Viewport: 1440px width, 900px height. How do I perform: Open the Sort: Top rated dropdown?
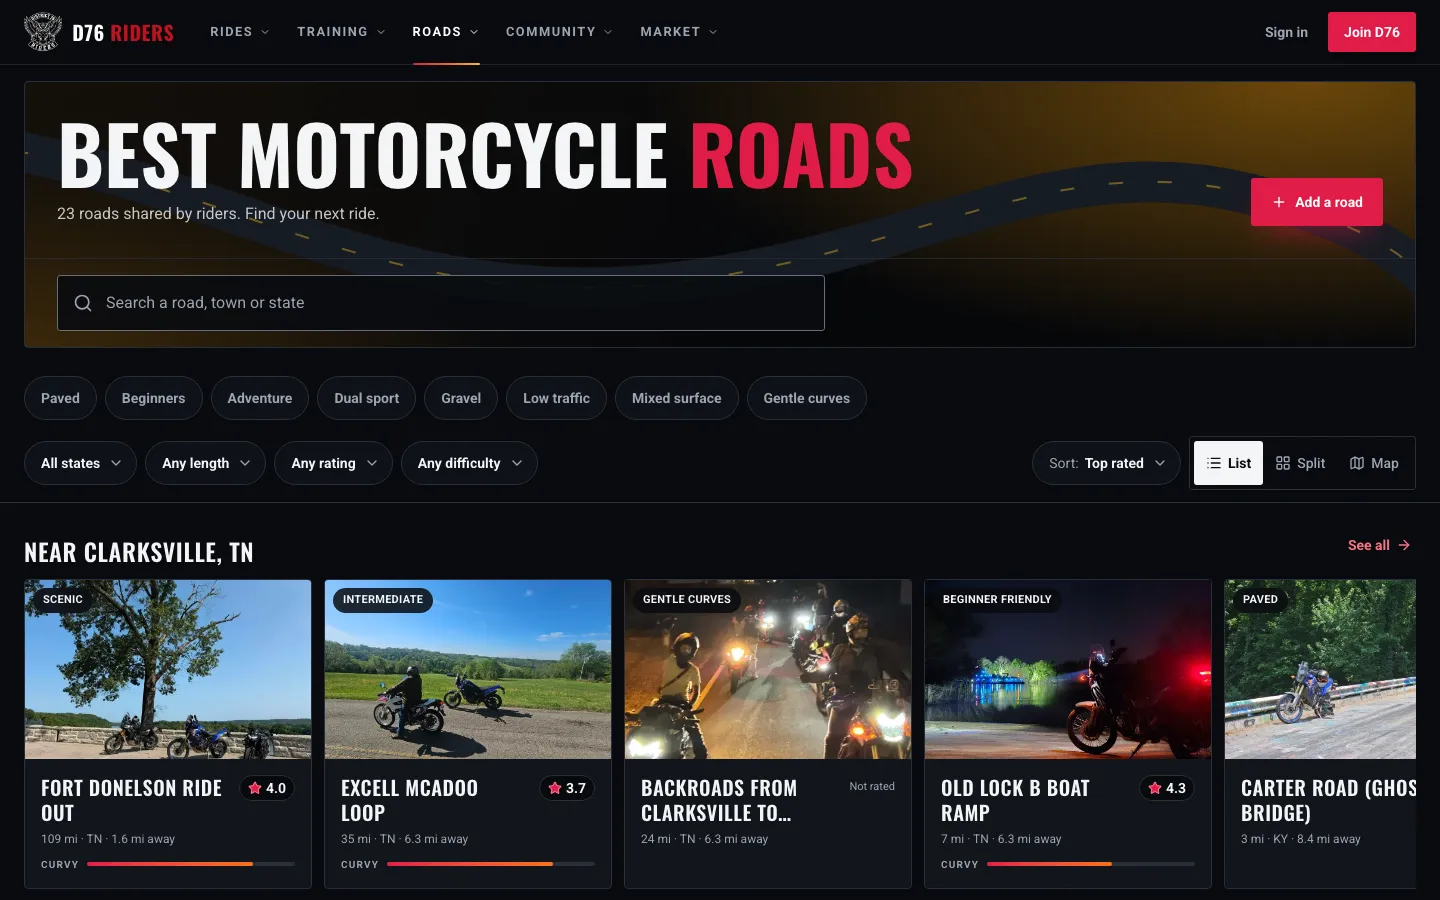point(1106,463)
